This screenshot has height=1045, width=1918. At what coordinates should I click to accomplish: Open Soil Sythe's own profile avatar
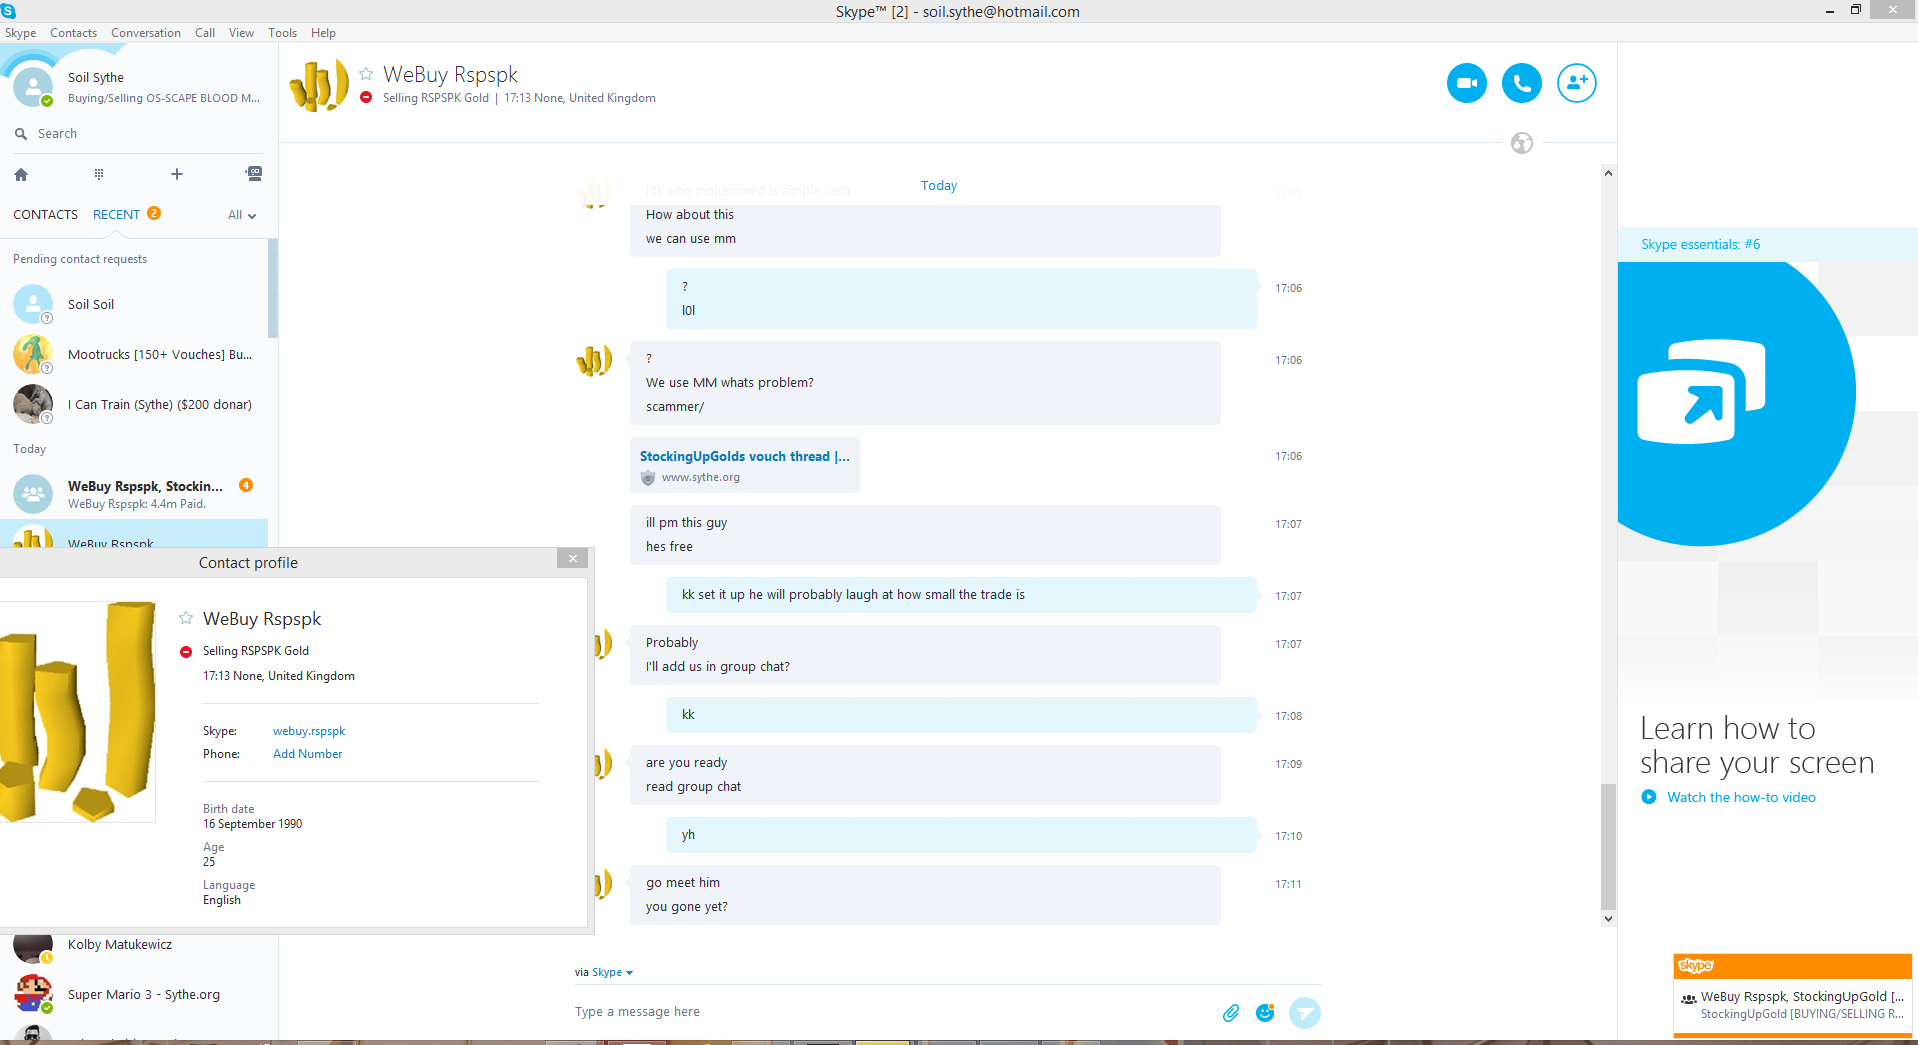33,87
